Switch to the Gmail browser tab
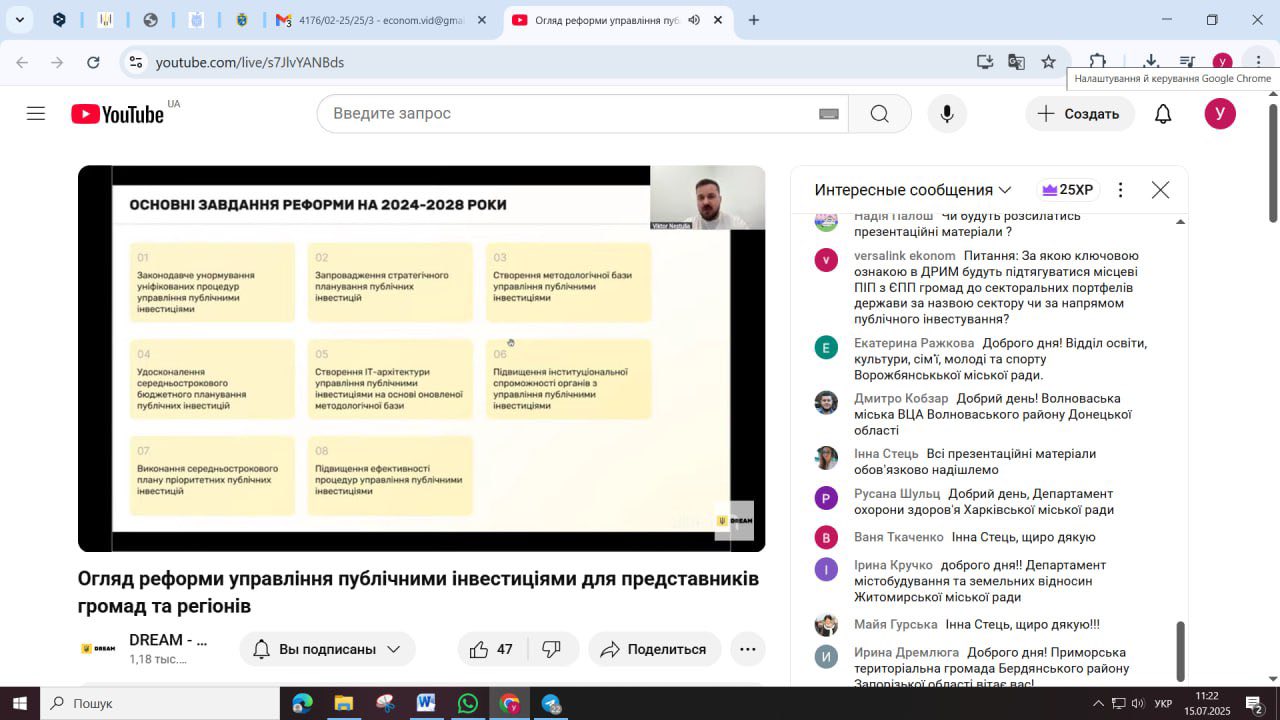Viewport: 1280px width, 720px height. [x=380, y=20]
